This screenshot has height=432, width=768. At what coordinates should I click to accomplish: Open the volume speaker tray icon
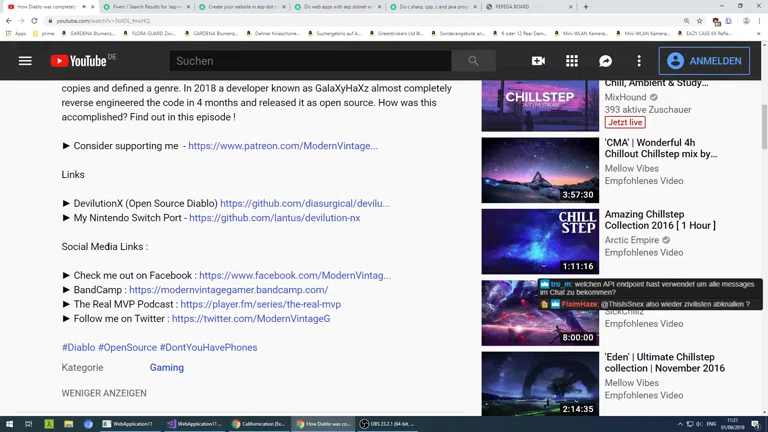click(x=699, y=424)
